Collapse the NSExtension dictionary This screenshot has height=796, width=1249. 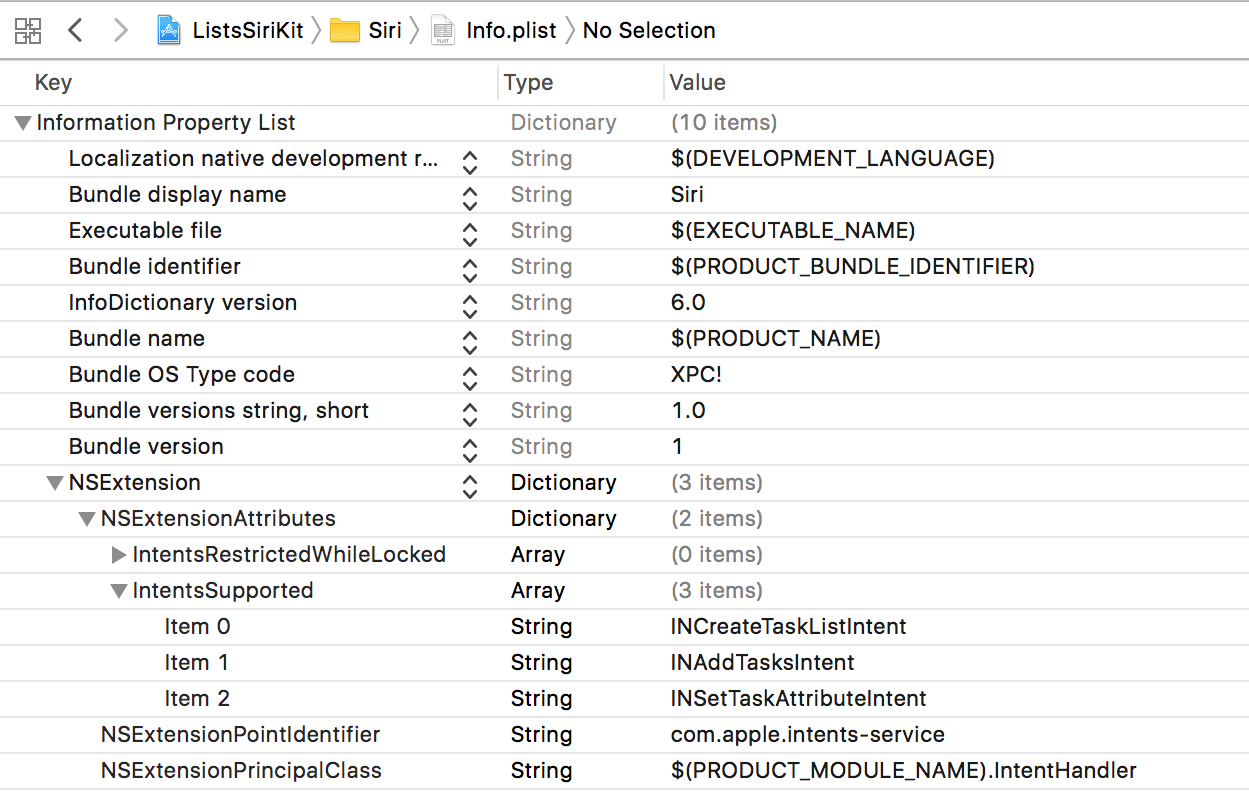pyautogui.click(x=54, y=483)
